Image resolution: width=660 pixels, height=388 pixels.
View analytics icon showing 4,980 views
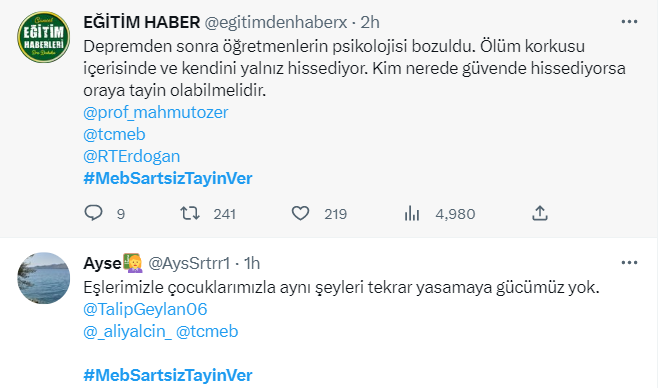412,213
